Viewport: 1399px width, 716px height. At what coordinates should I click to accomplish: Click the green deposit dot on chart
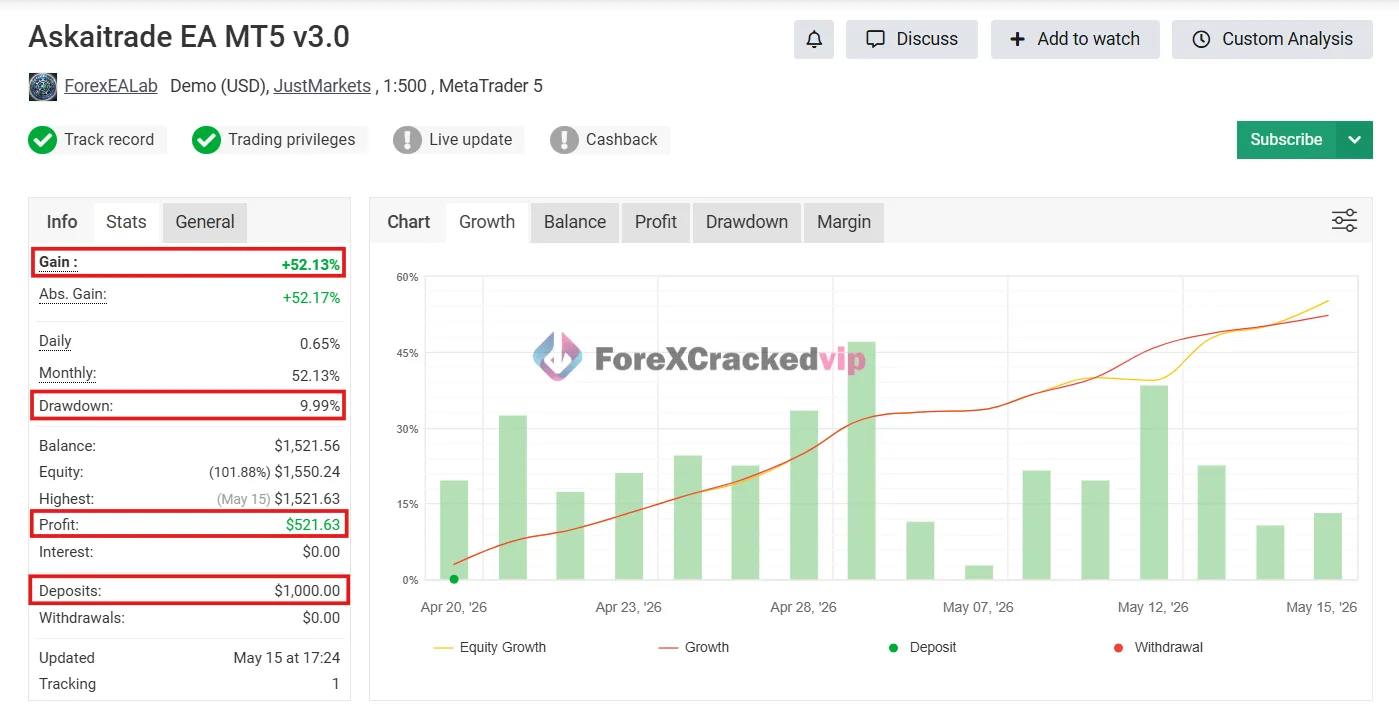tap(454, 579)
